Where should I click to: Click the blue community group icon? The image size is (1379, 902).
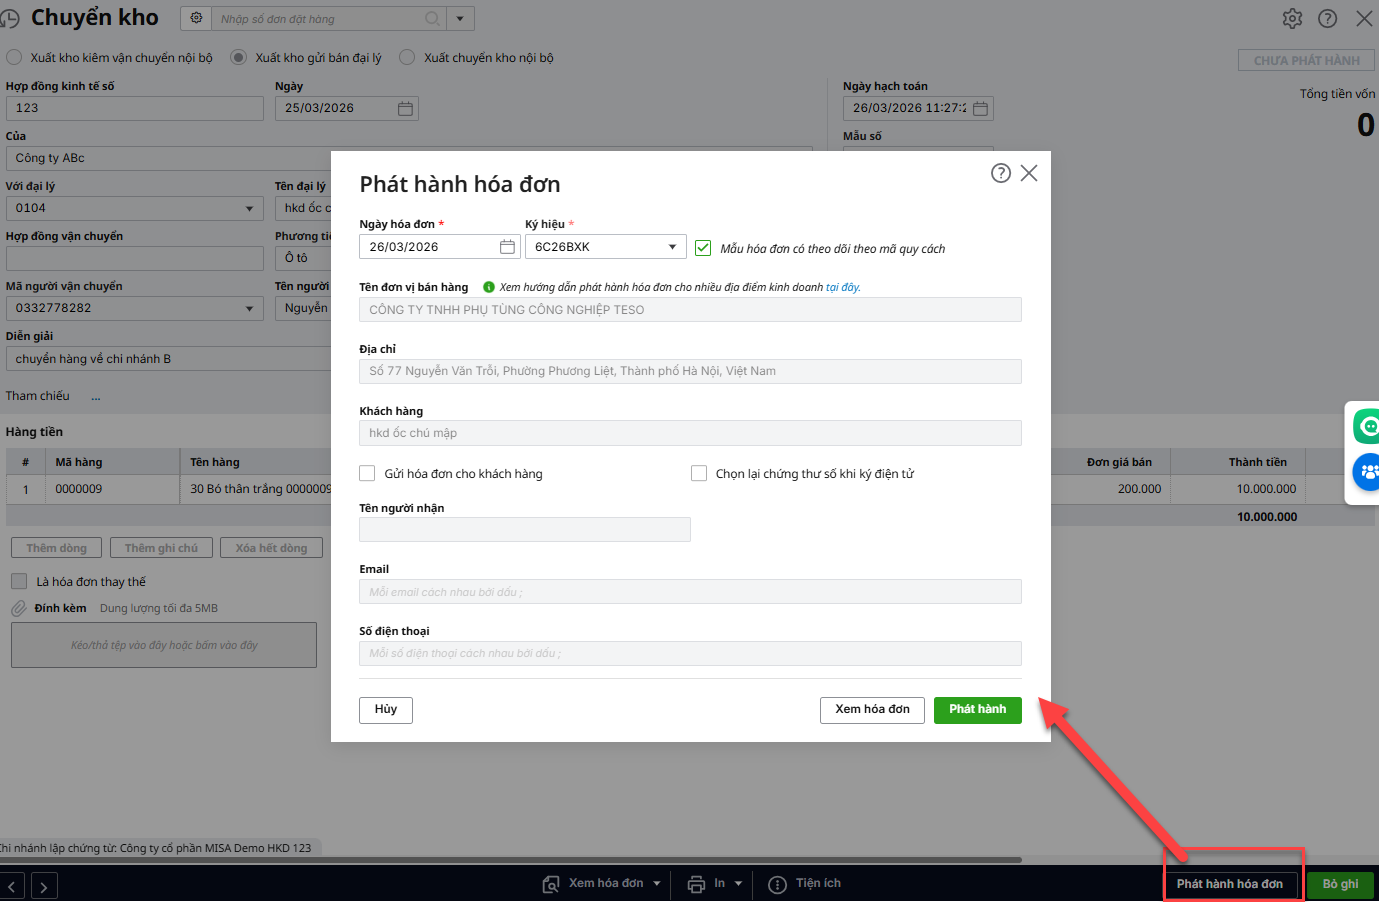click(x=1367, y=471)
